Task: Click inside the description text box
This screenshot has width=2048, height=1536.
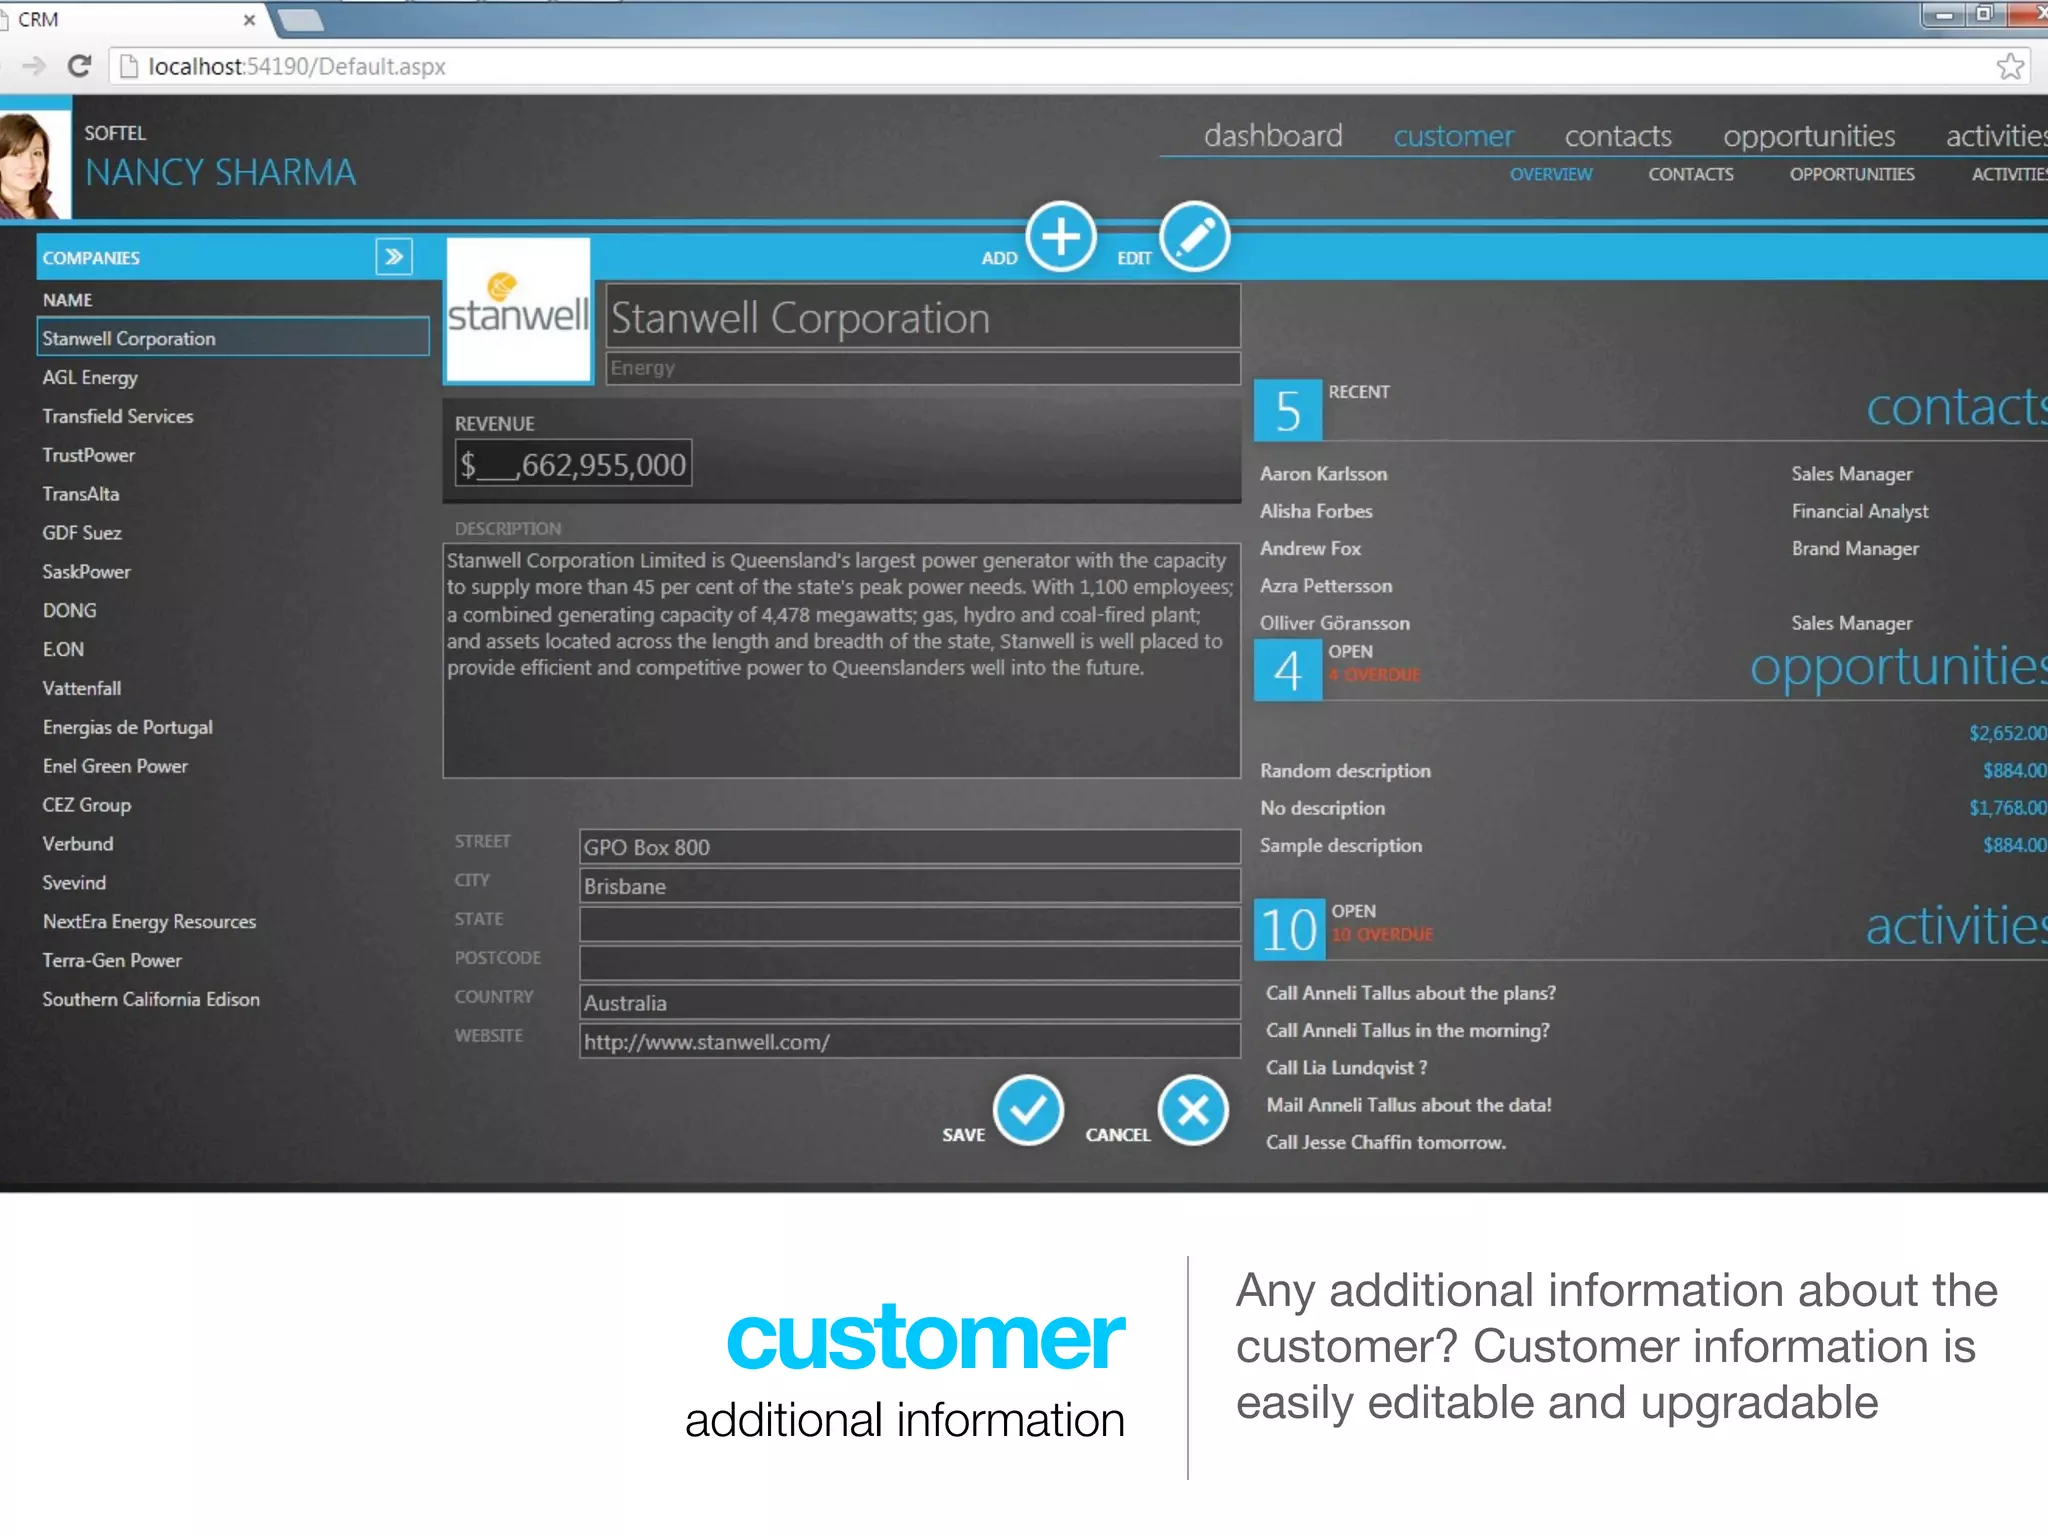Action: click(842, 660)
